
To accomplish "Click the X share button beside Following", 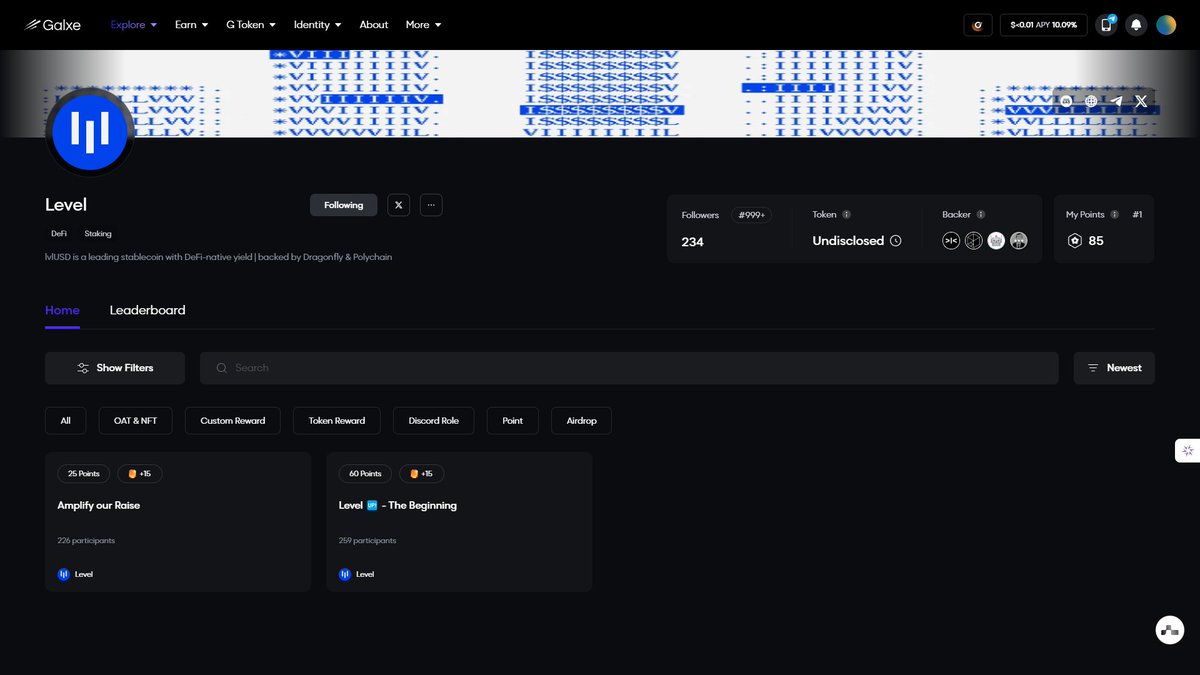I will pos(398,205).
